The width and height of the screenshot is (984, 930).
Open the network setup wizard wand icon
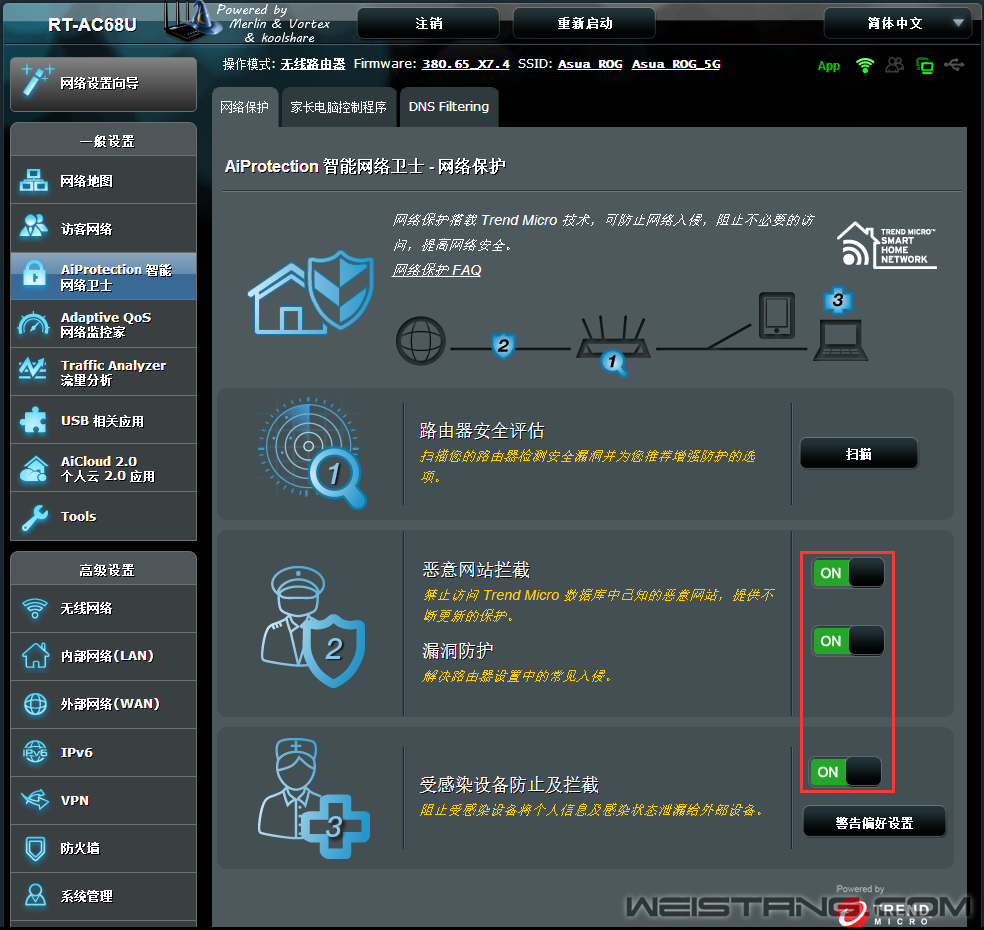pyautogui.click(x=36, y=81)
